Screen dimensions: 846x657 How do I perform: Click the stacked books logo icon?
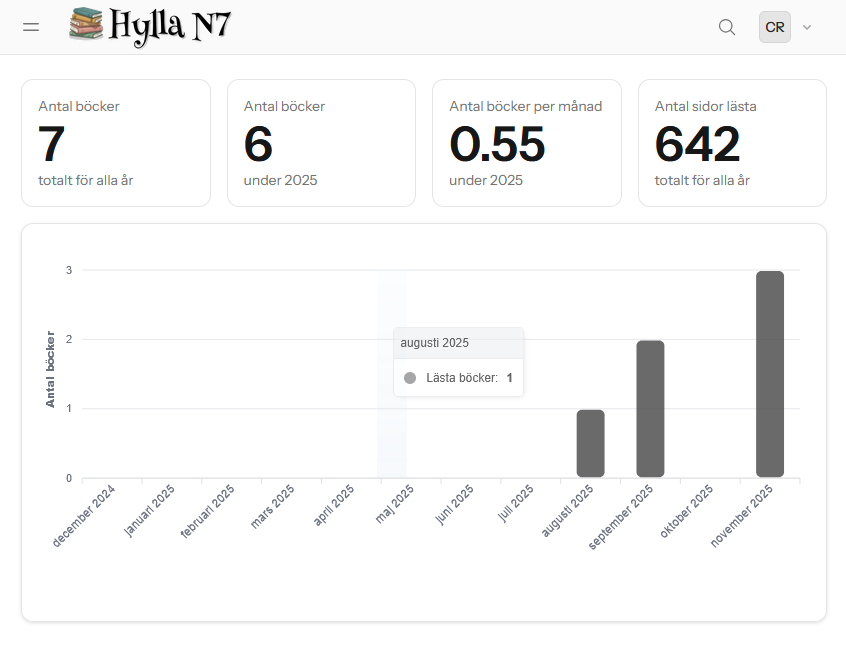click(86, 26)
